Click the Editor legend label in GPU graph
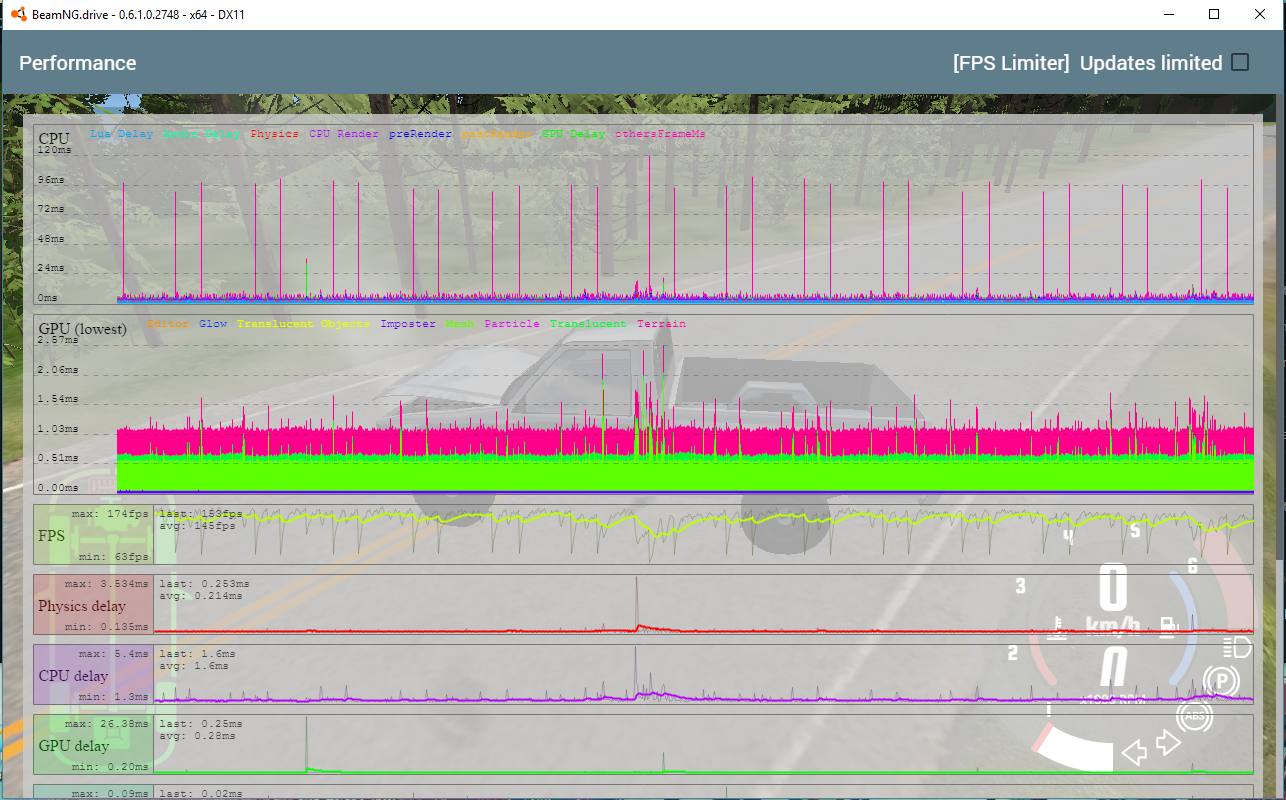Screen dimensions: 1286x800 click(x=167, y=324)
